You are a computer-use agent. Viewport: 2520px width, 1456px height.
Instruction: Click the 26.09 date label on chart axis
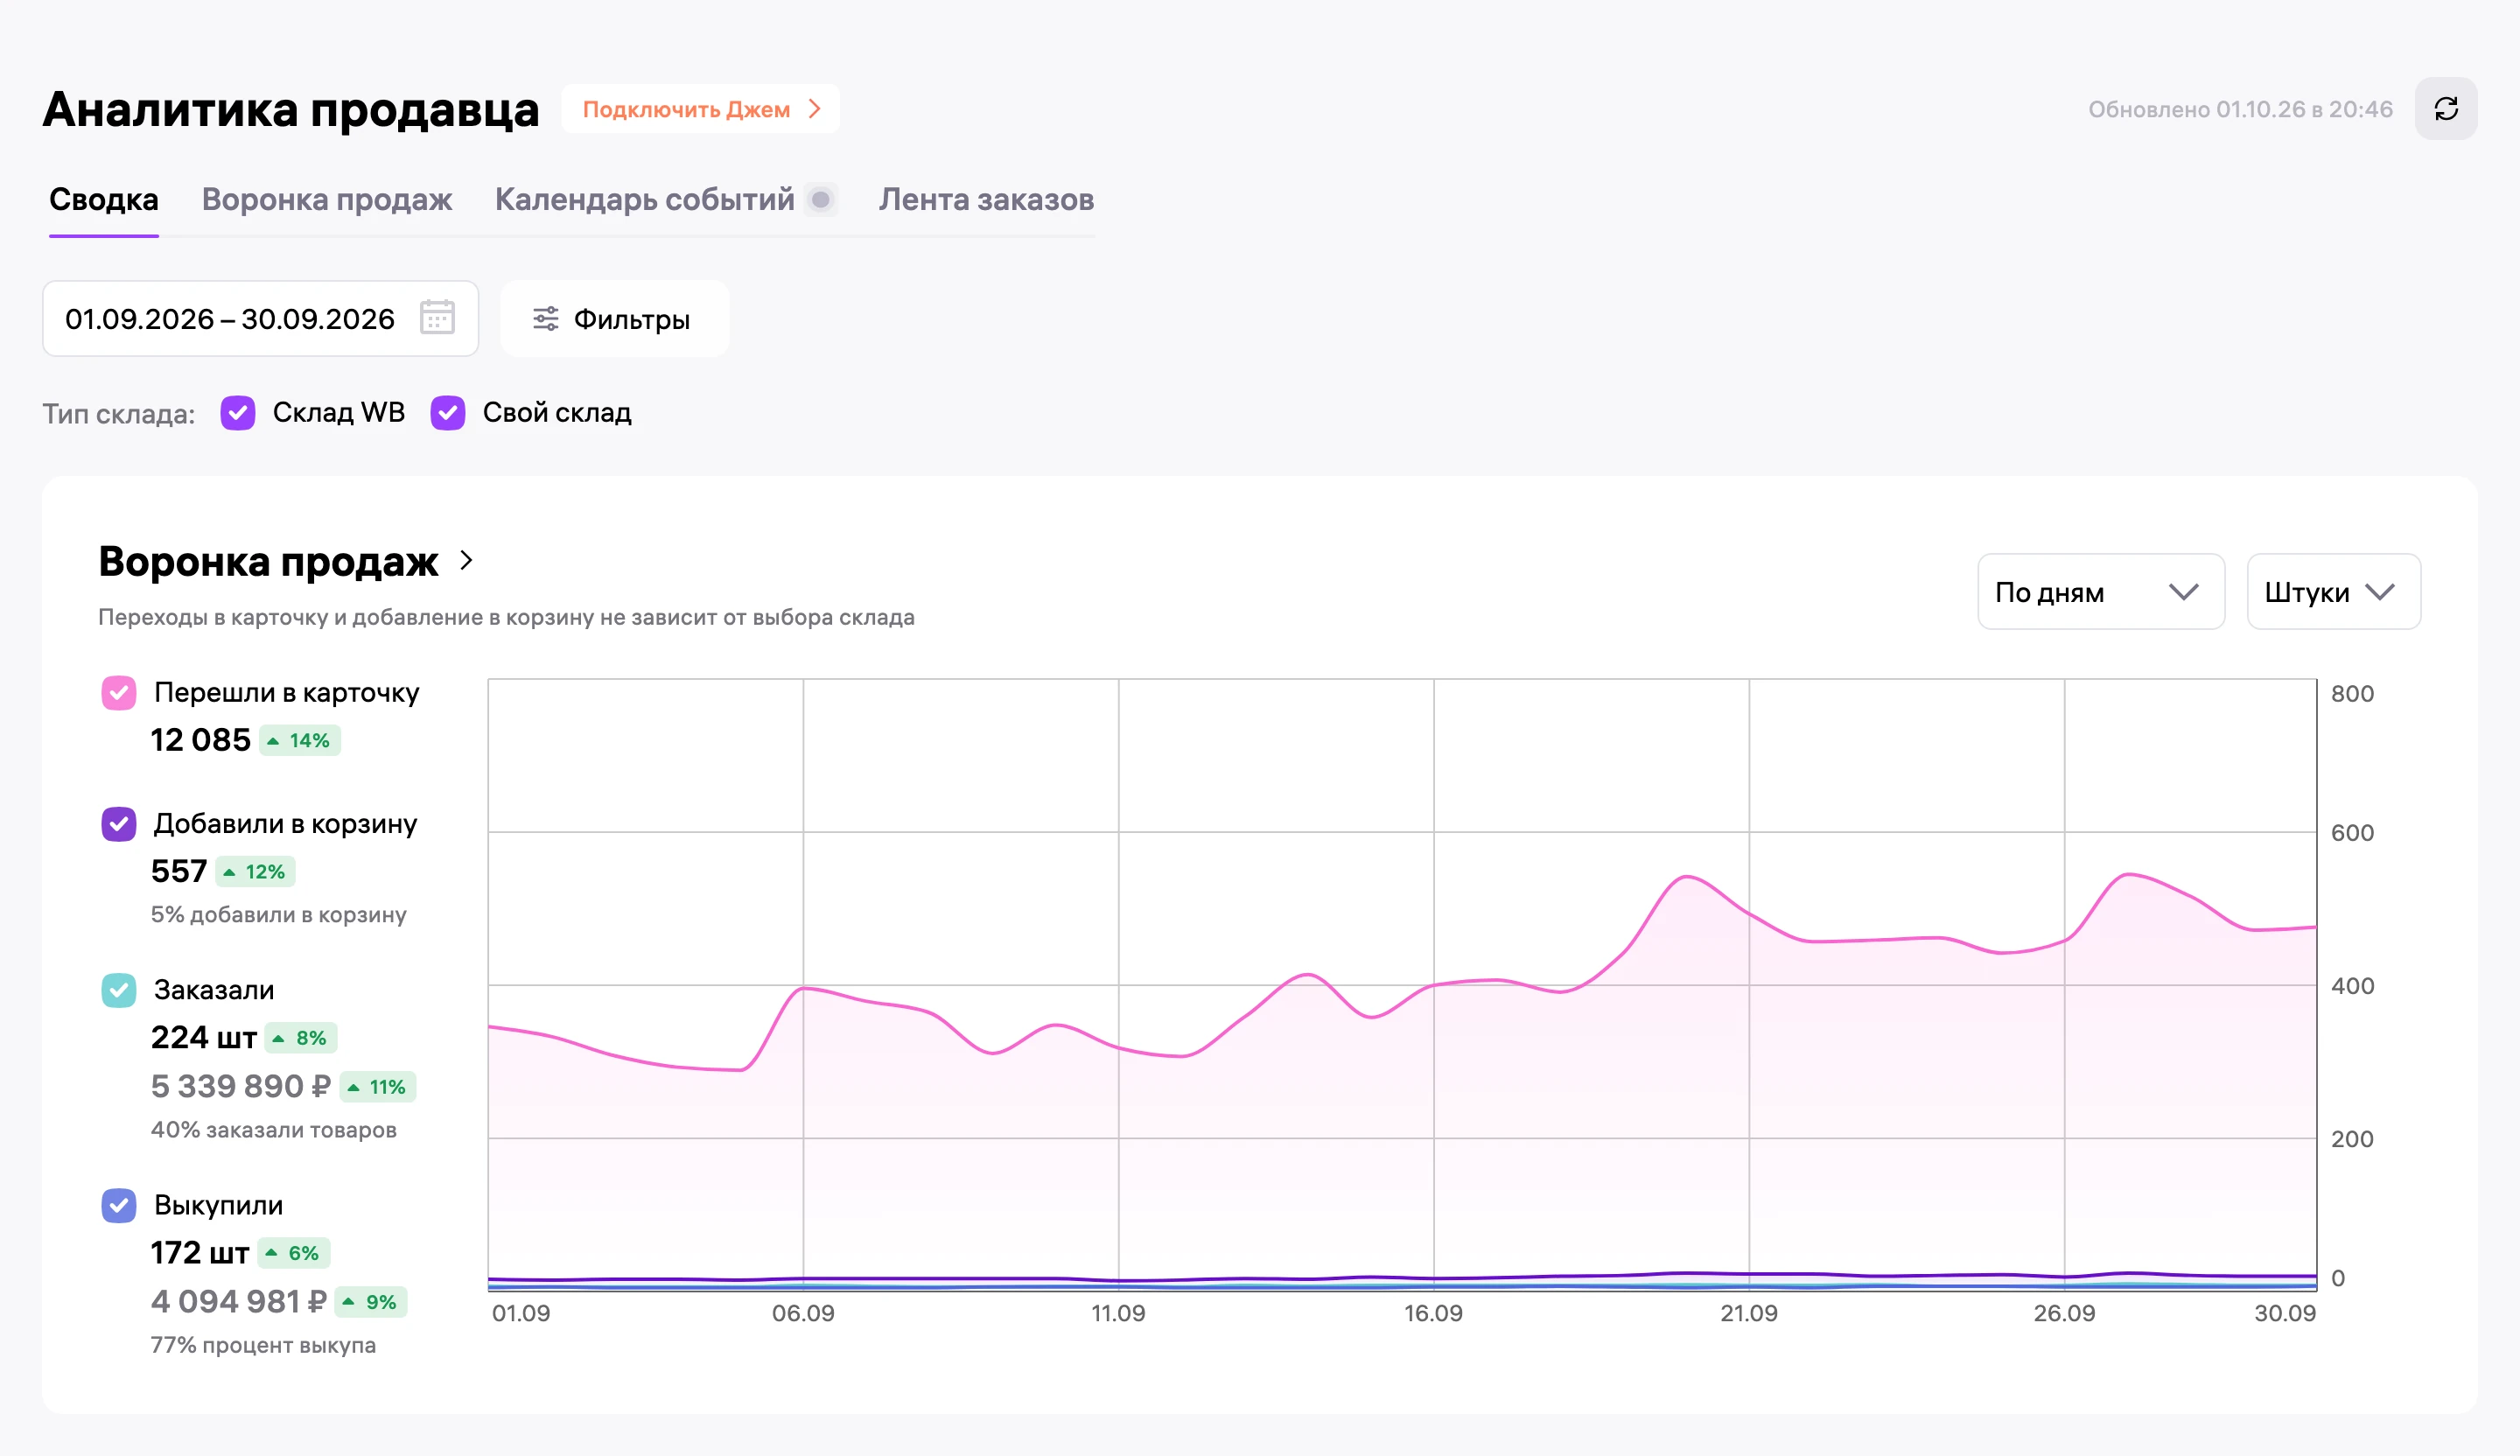(2064, 1313)
